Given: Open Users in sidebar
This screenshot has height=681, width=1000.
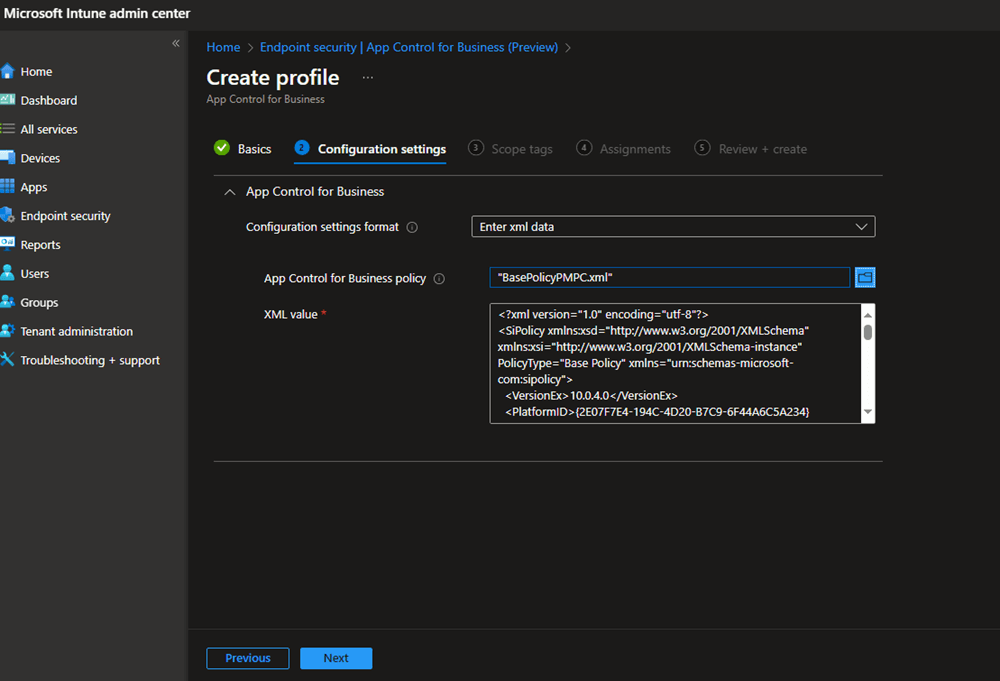Looking at the screenshot, I should tap(34, 274).
